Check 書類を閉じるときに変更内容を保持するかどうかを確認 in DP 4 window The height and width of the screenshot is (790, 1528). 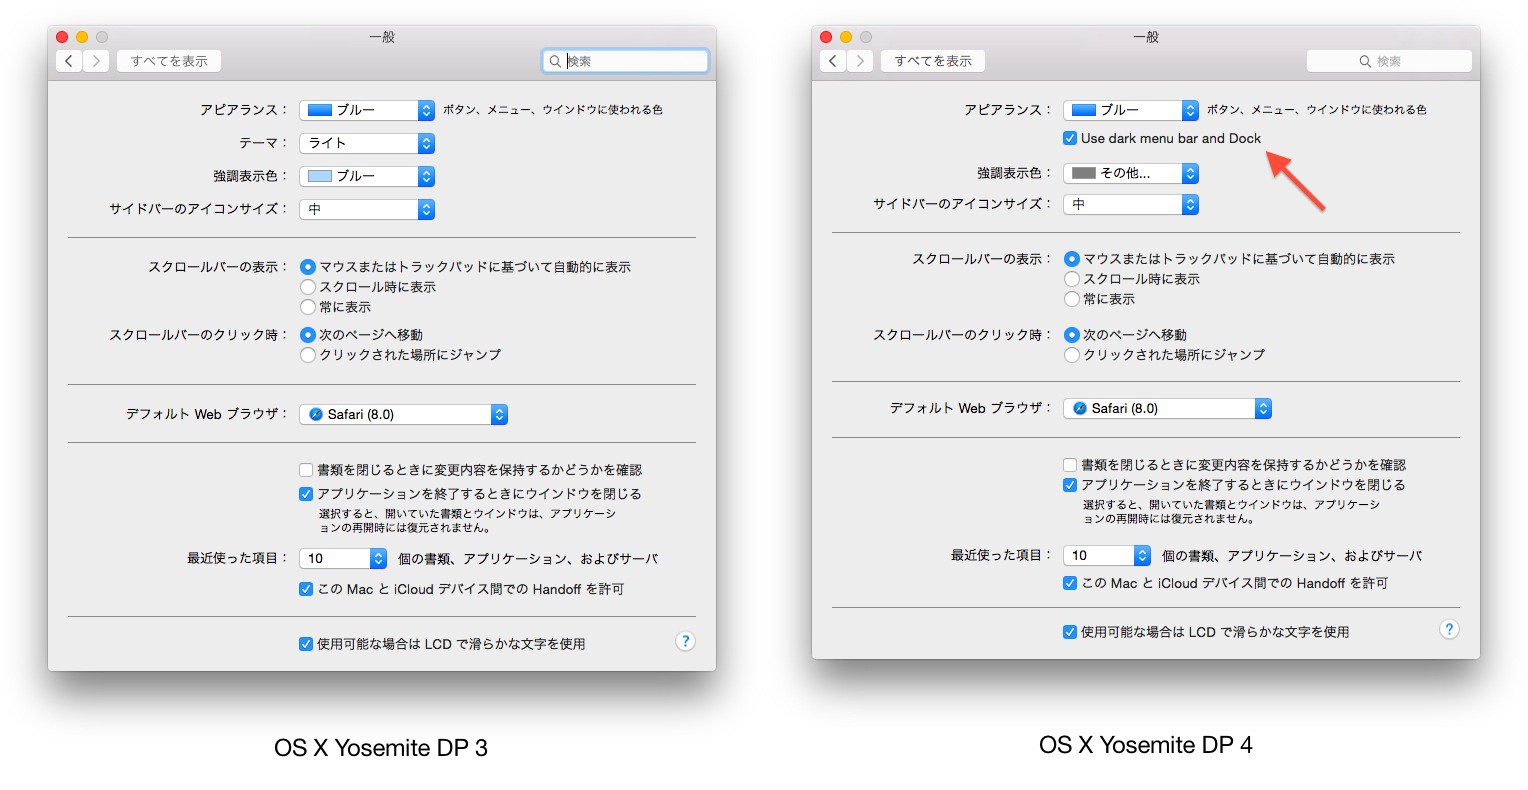pos(1070,465)
